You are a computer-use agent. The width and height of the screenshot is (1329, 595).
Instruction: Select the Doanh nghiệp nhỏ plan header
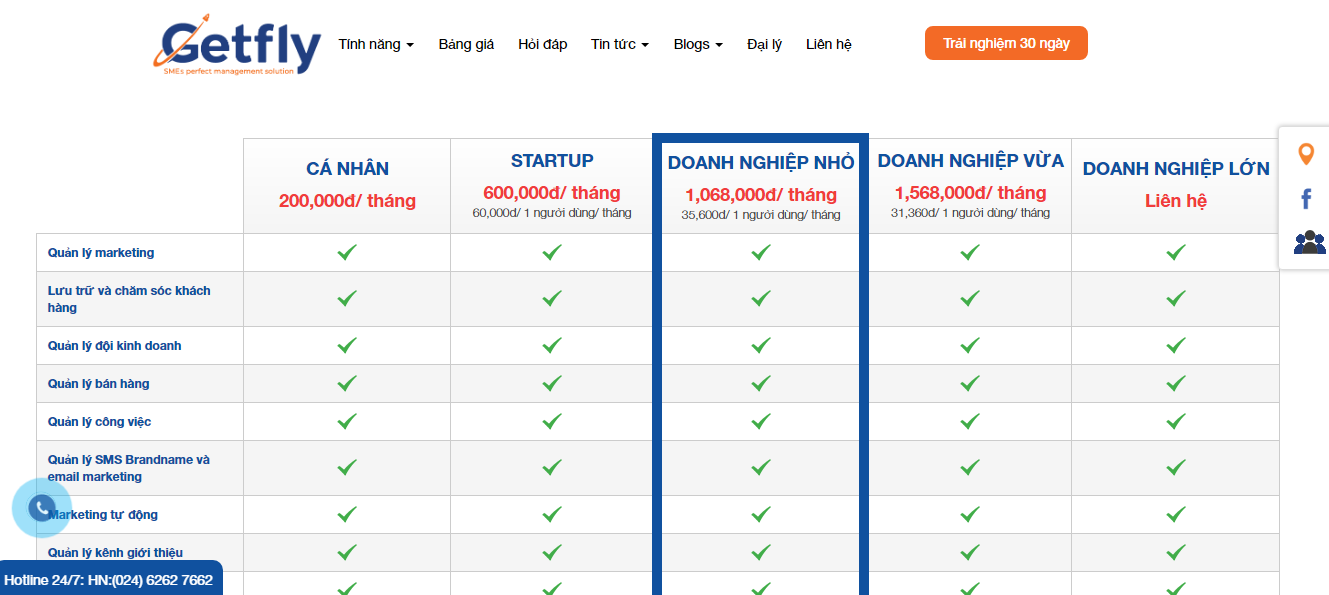click(761, 163)
